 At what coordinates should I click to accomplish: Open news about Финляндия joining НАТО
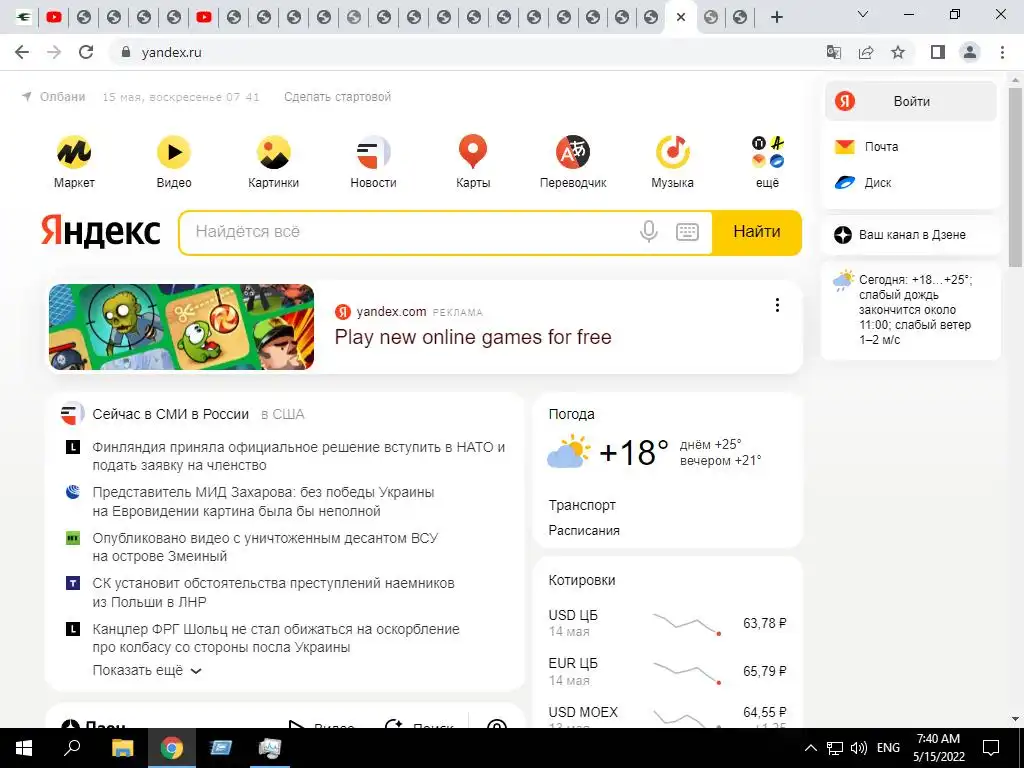pyautogui.click(x=298, y=456)
